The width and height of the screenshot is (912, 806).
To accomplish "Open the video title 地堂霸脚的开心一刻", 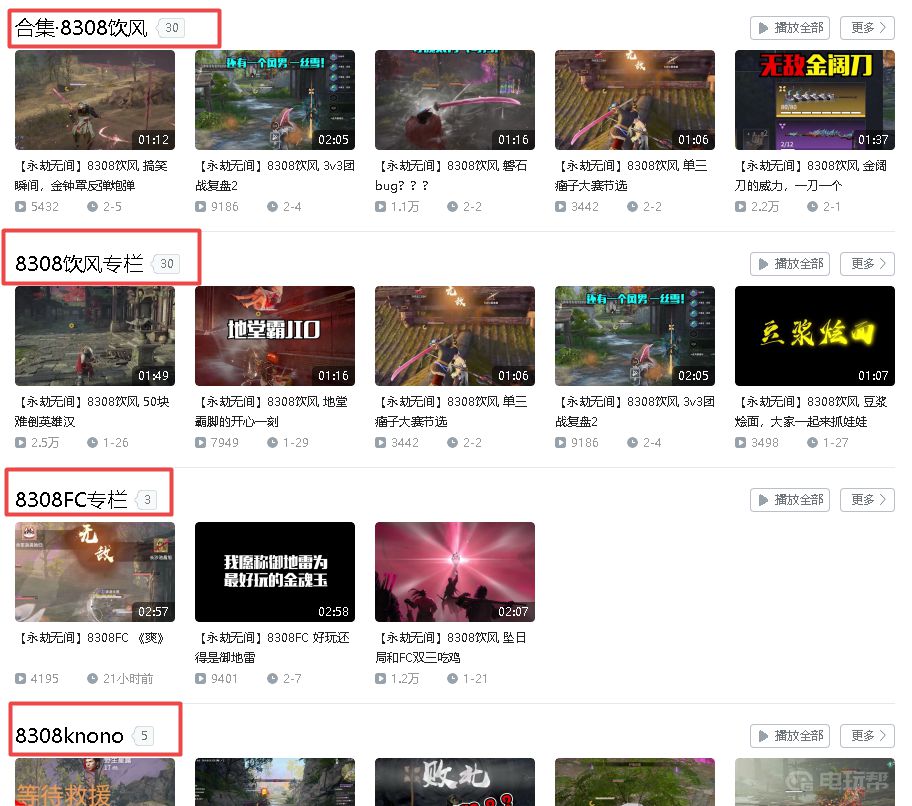I will [x=272, y=412].
